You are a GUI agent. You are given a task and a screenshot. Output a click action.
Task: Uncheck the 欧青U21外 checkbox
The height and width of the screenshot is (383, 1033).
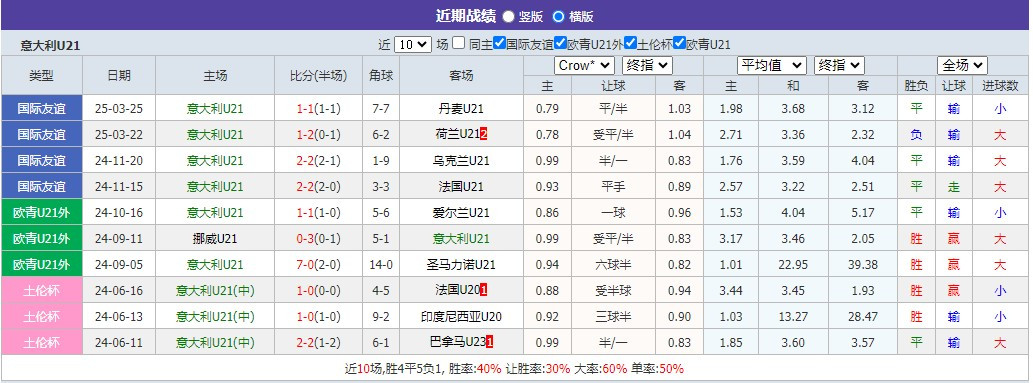560,43
